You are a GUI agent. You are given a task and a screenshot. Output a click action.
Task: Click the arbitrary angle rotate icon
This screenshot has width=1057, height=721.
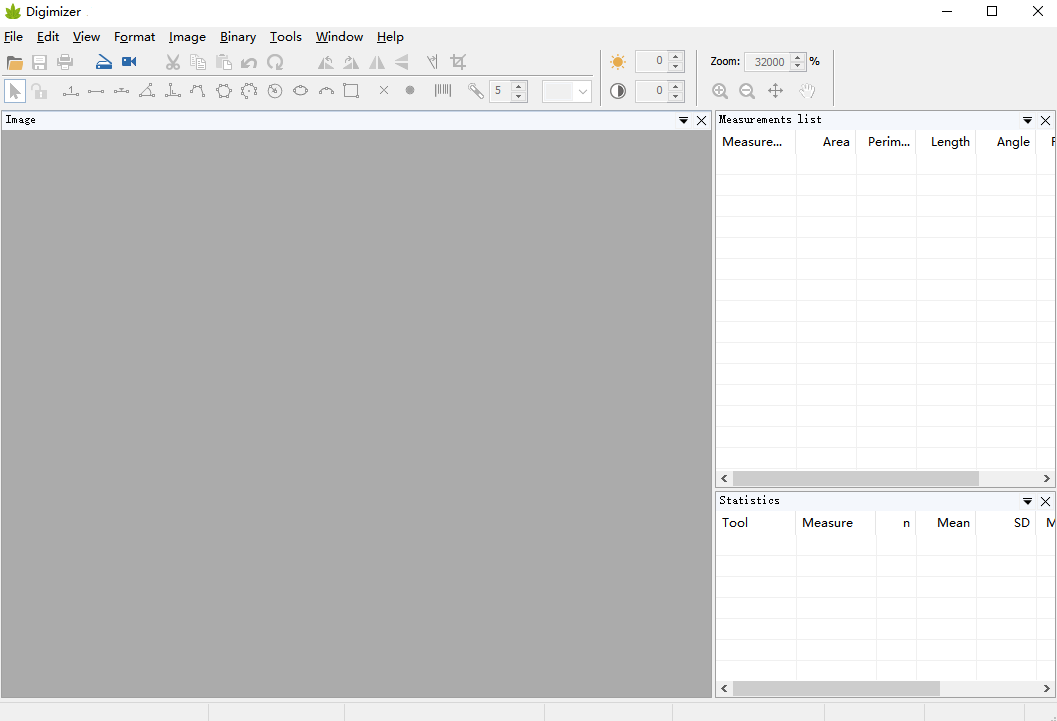click(x=432, y=63)
